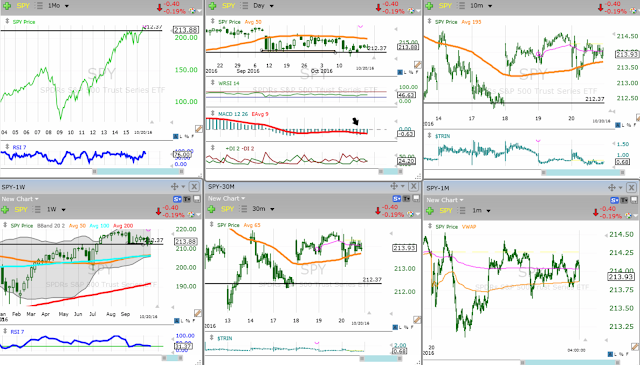Click the green plus icon in SPY-1W chart
The image size is (640, 365).
coord(5,209)
